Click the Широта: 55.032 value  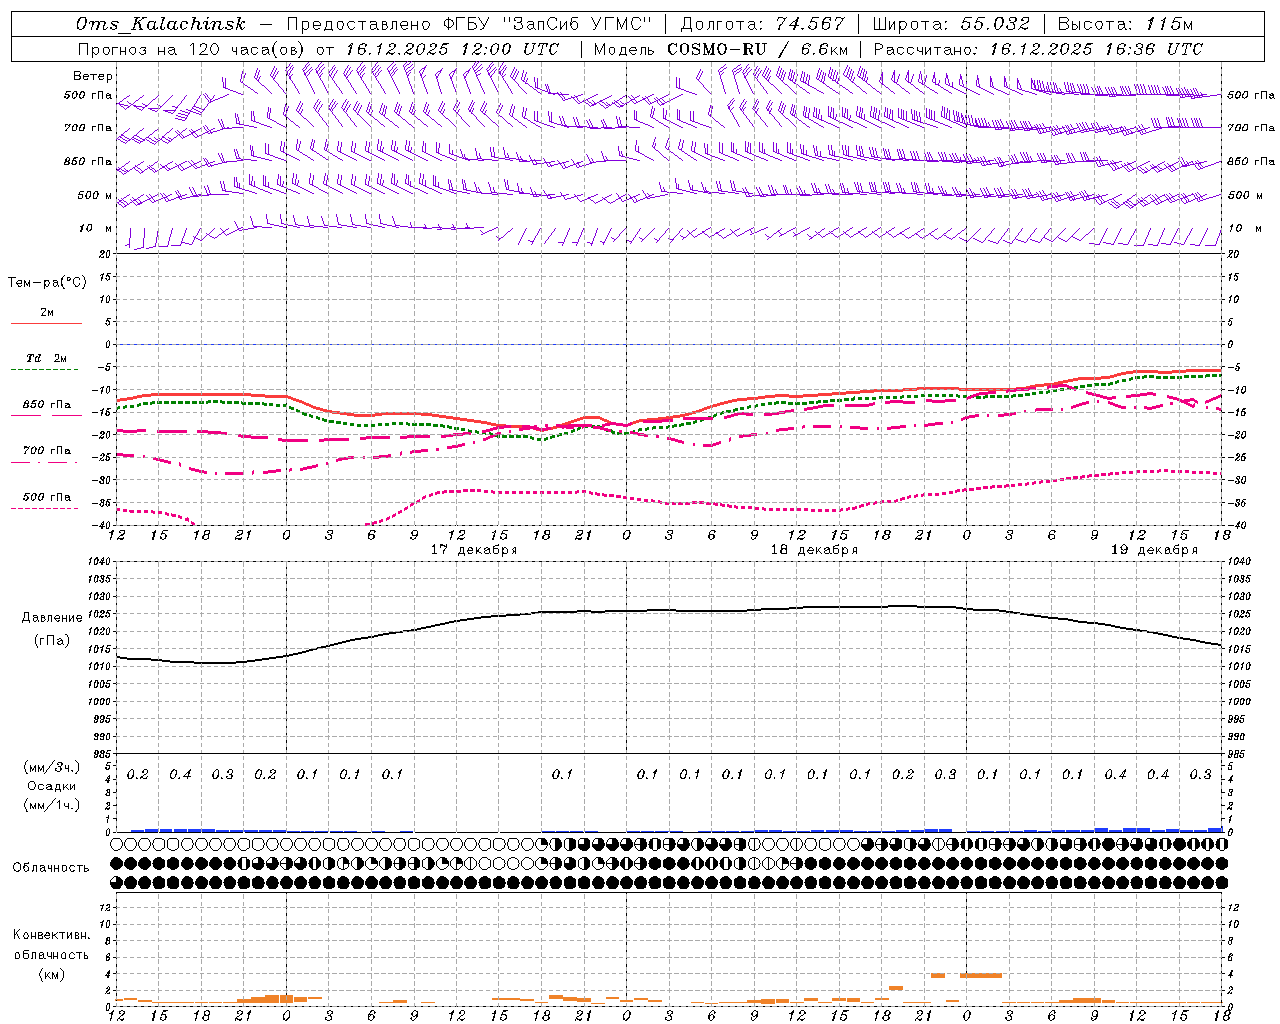(951, 24)
